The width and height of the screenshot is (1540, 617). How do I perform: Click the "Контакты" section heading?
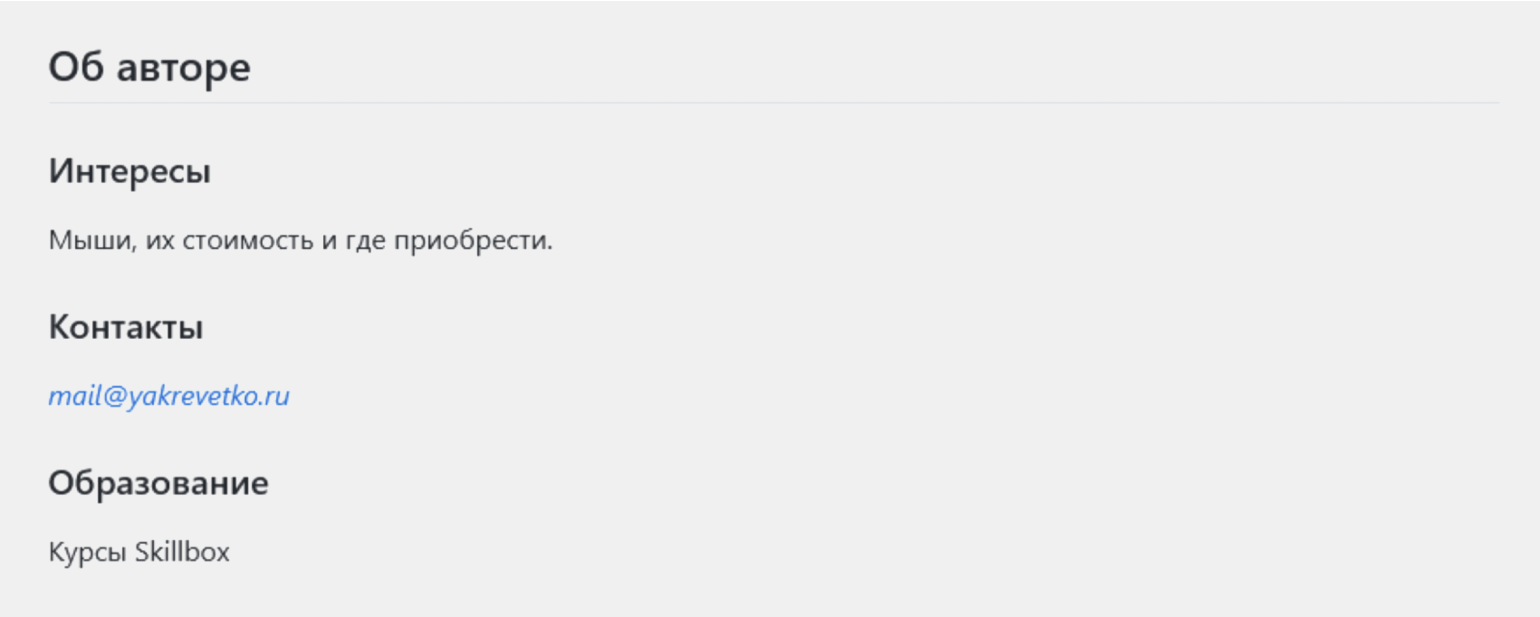click(126, 327)
